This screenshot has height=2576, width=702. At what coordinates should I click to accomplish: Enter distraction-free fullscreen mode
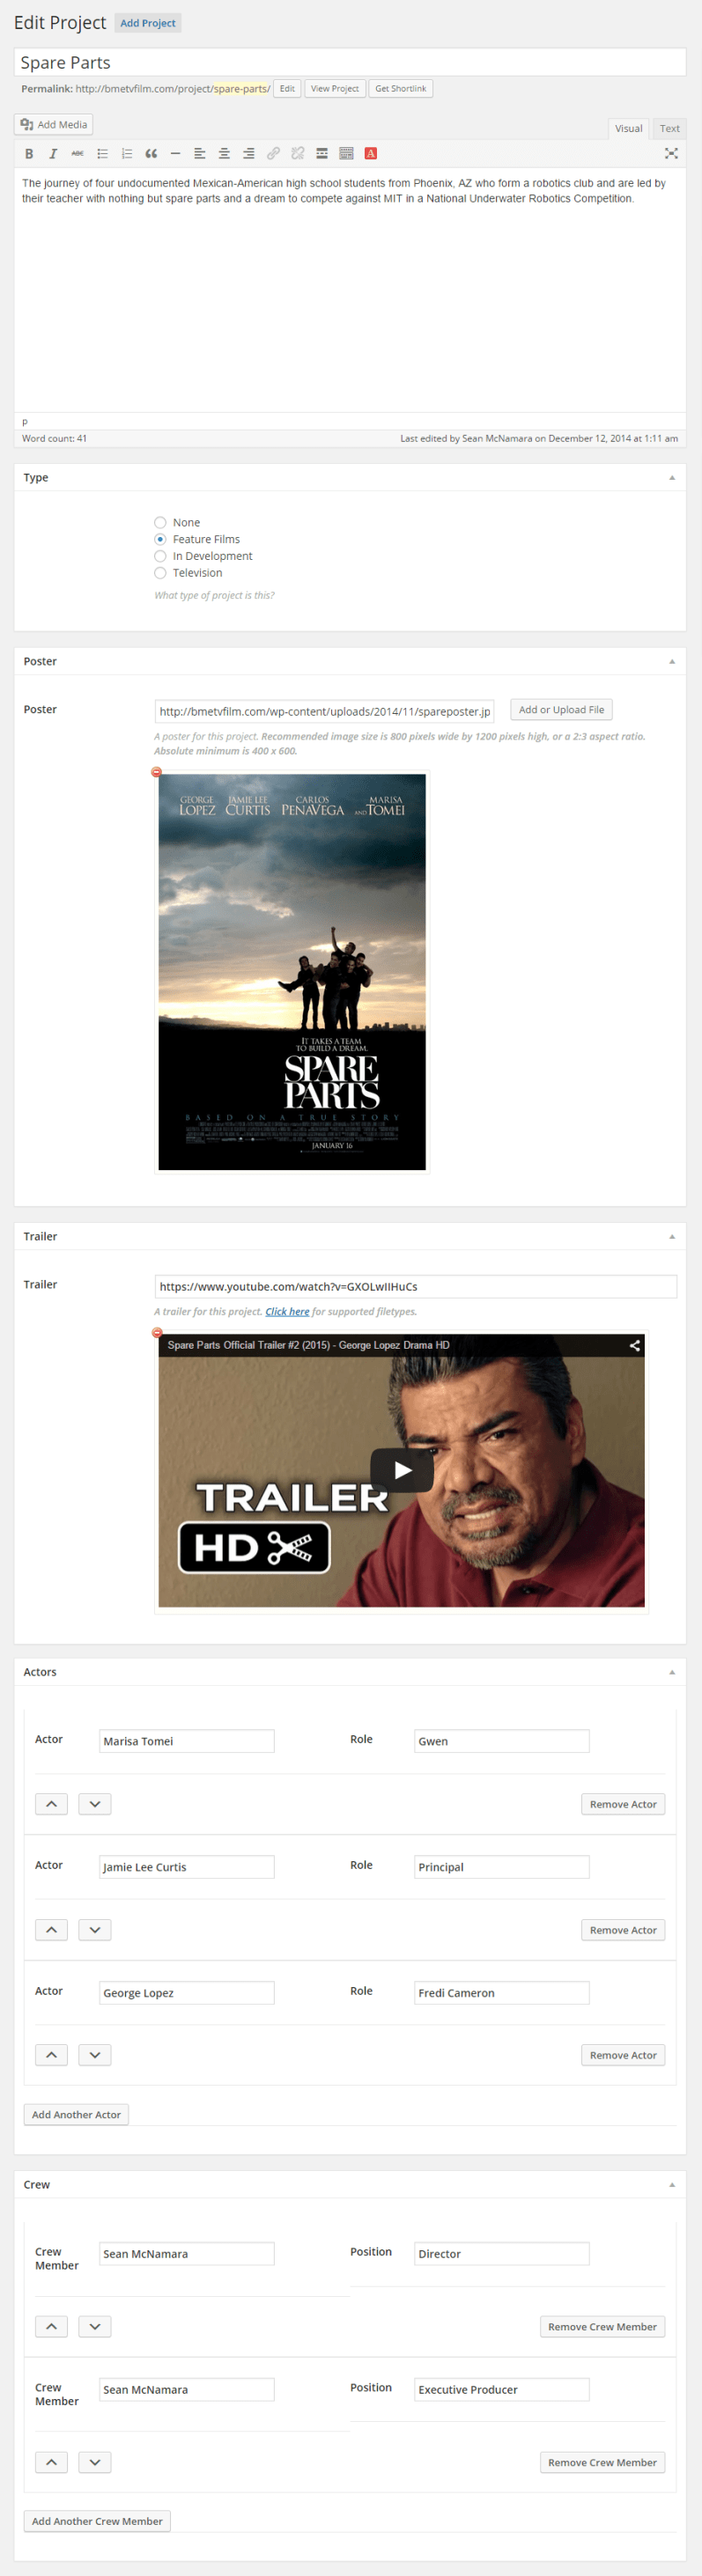pyautogui.click(x=671, y=154)
